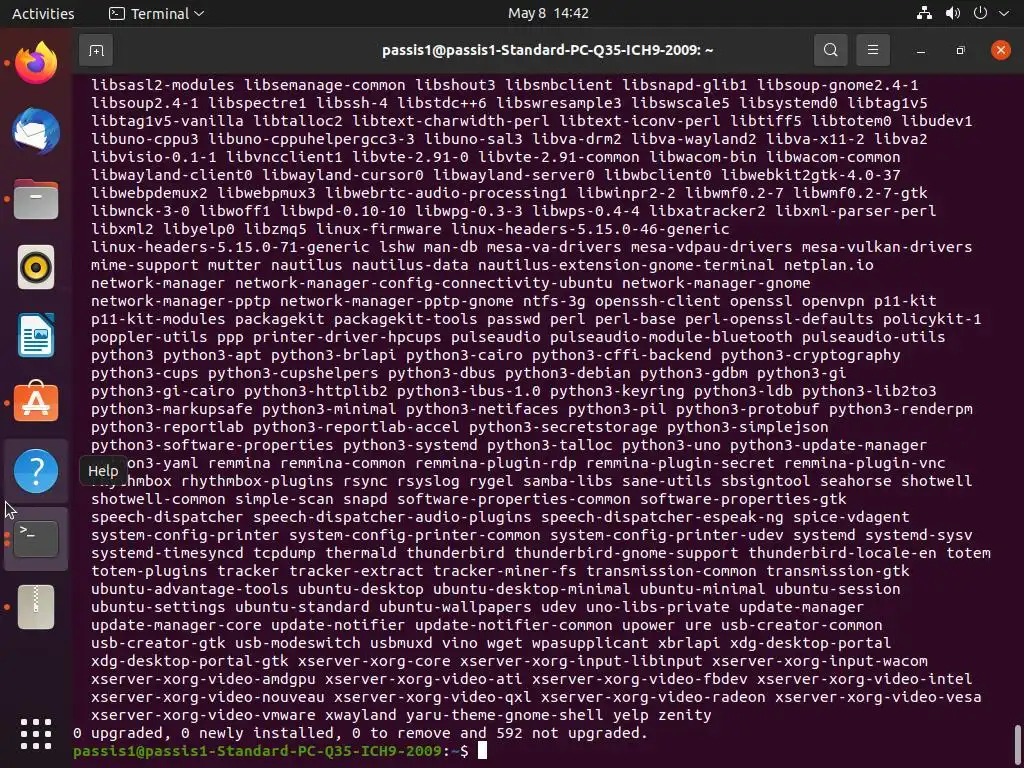Image resolution: width=1024 pixels, height=768 pixels.
Task: Click the text 'mesa-vulkan-drivers'
Action: pyautogui.click(x=887, y=247)
